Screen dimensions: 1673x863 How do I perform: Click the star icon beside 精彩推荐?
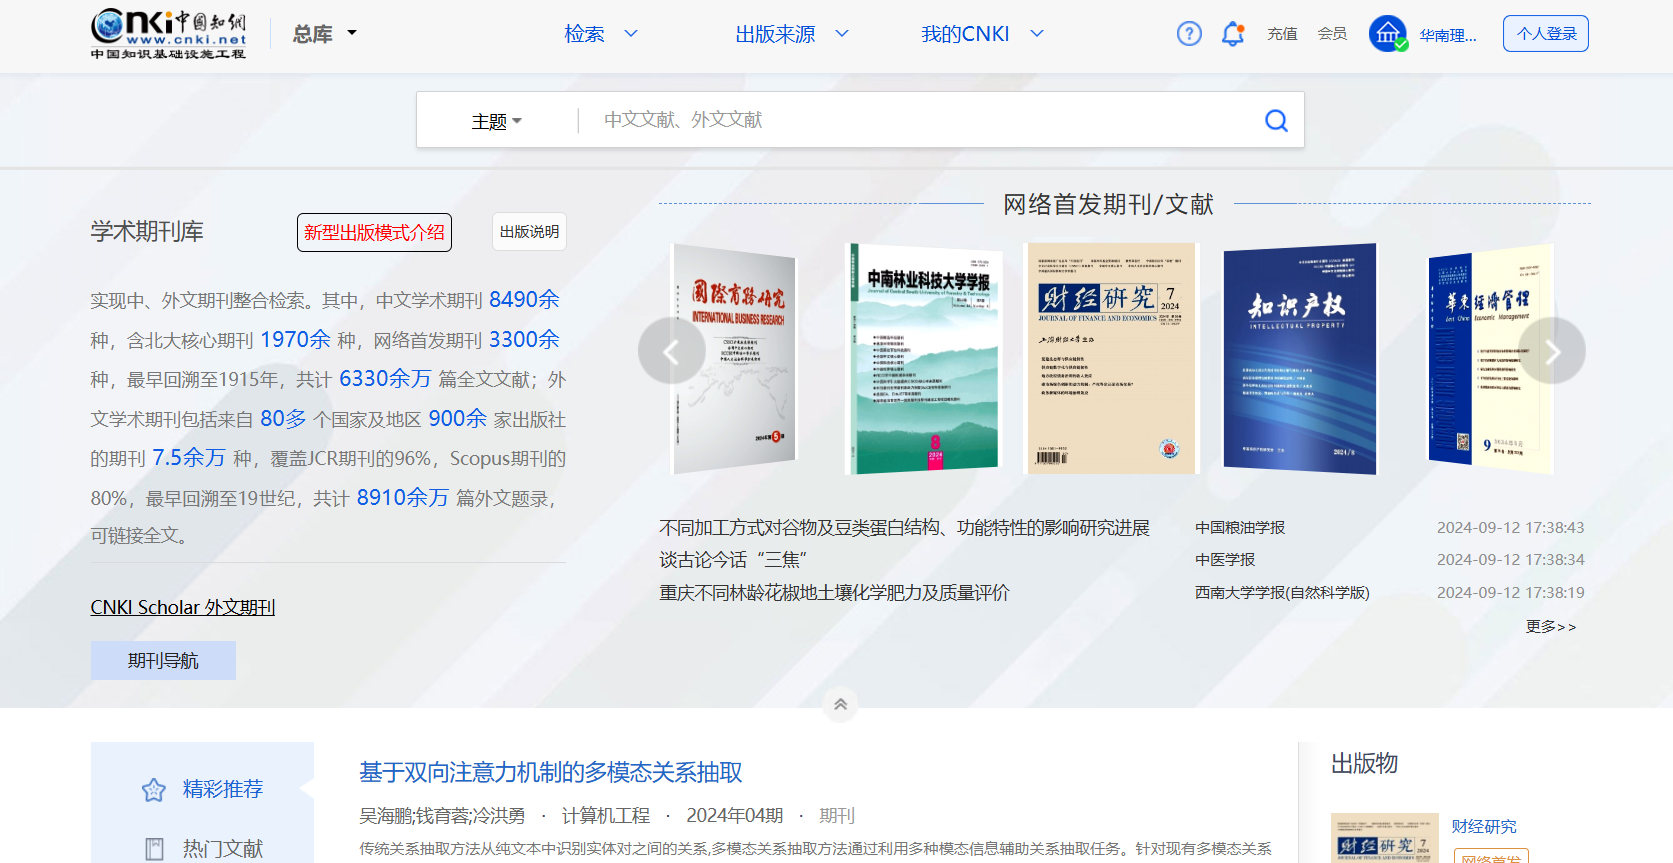[x=153, y=790]
